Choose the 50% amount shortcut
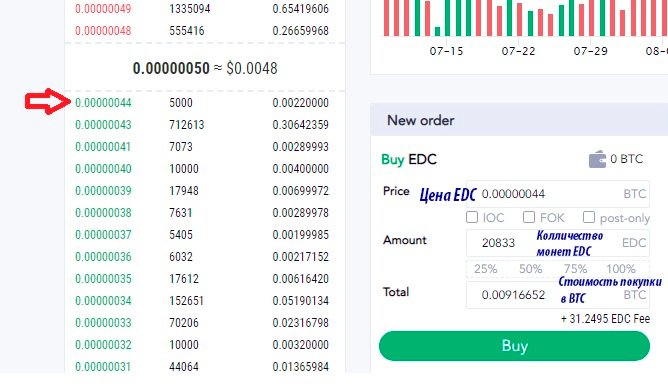 click(x=530, y=269)
